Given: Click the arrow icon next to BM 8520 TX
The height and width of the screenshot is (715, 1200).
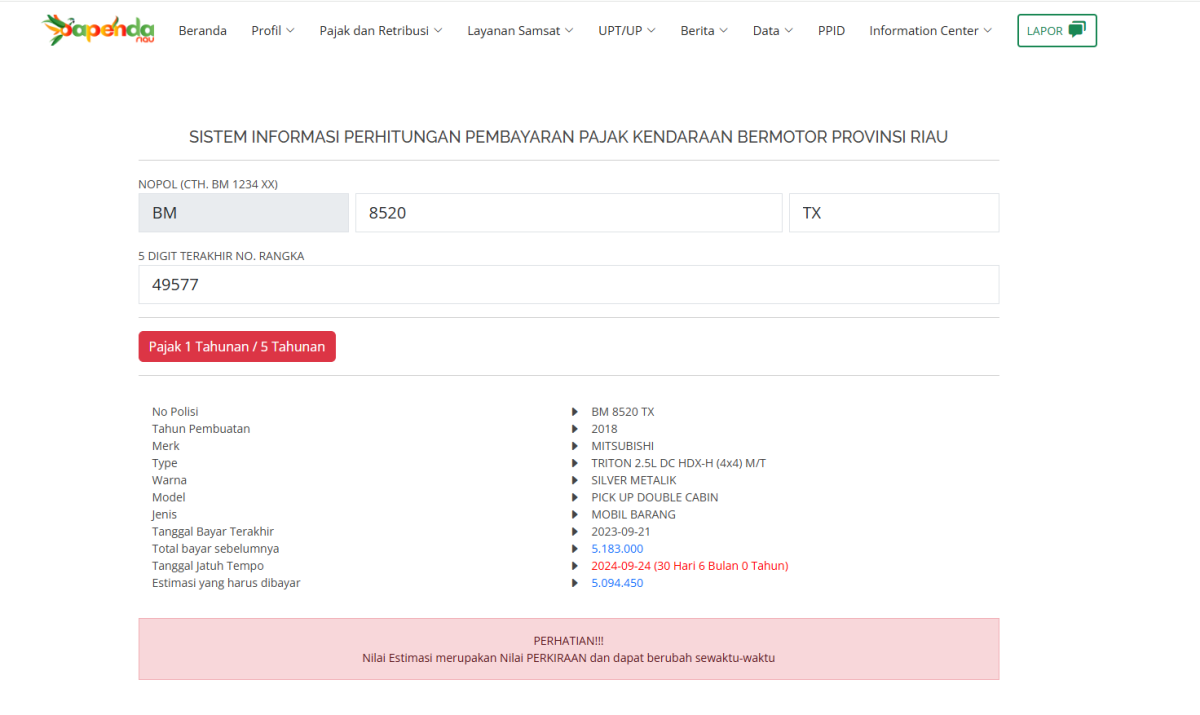Looking at the screenshot, I should [x=575, y=412].
